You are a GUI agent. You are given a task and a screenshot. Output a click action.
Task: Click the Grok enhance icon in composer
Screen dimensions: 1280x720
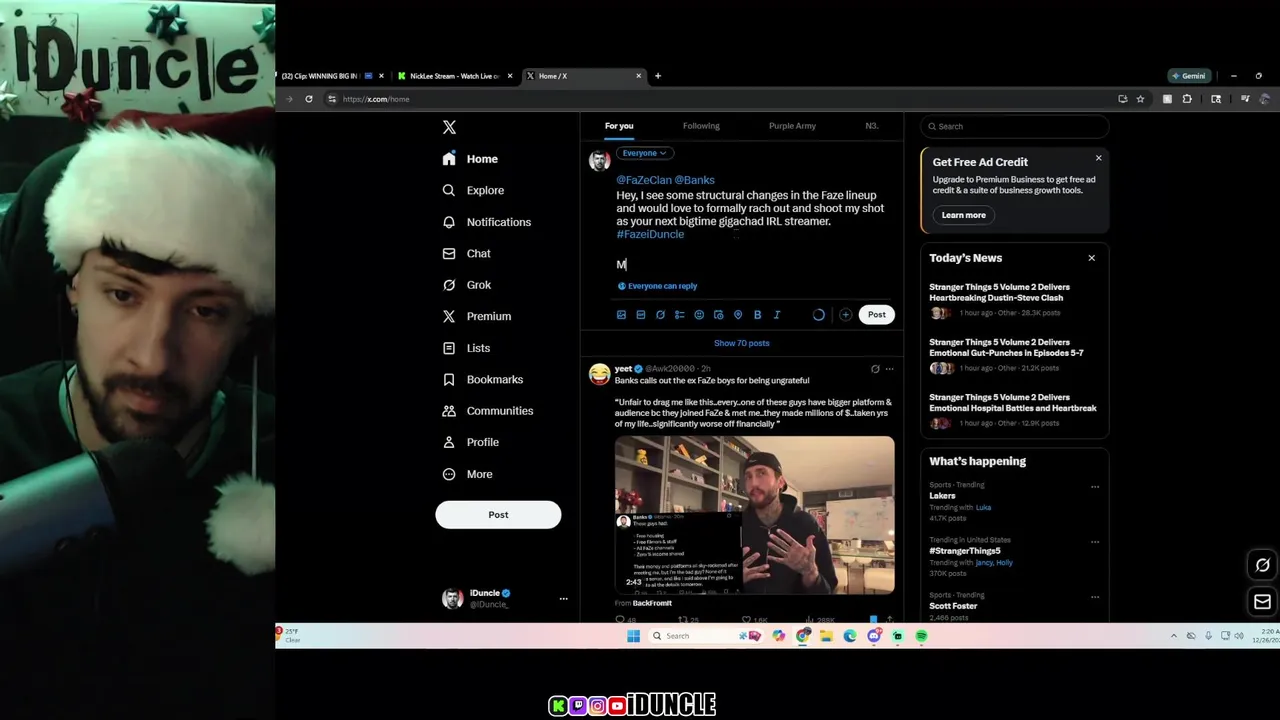click(x=660, y=315)
